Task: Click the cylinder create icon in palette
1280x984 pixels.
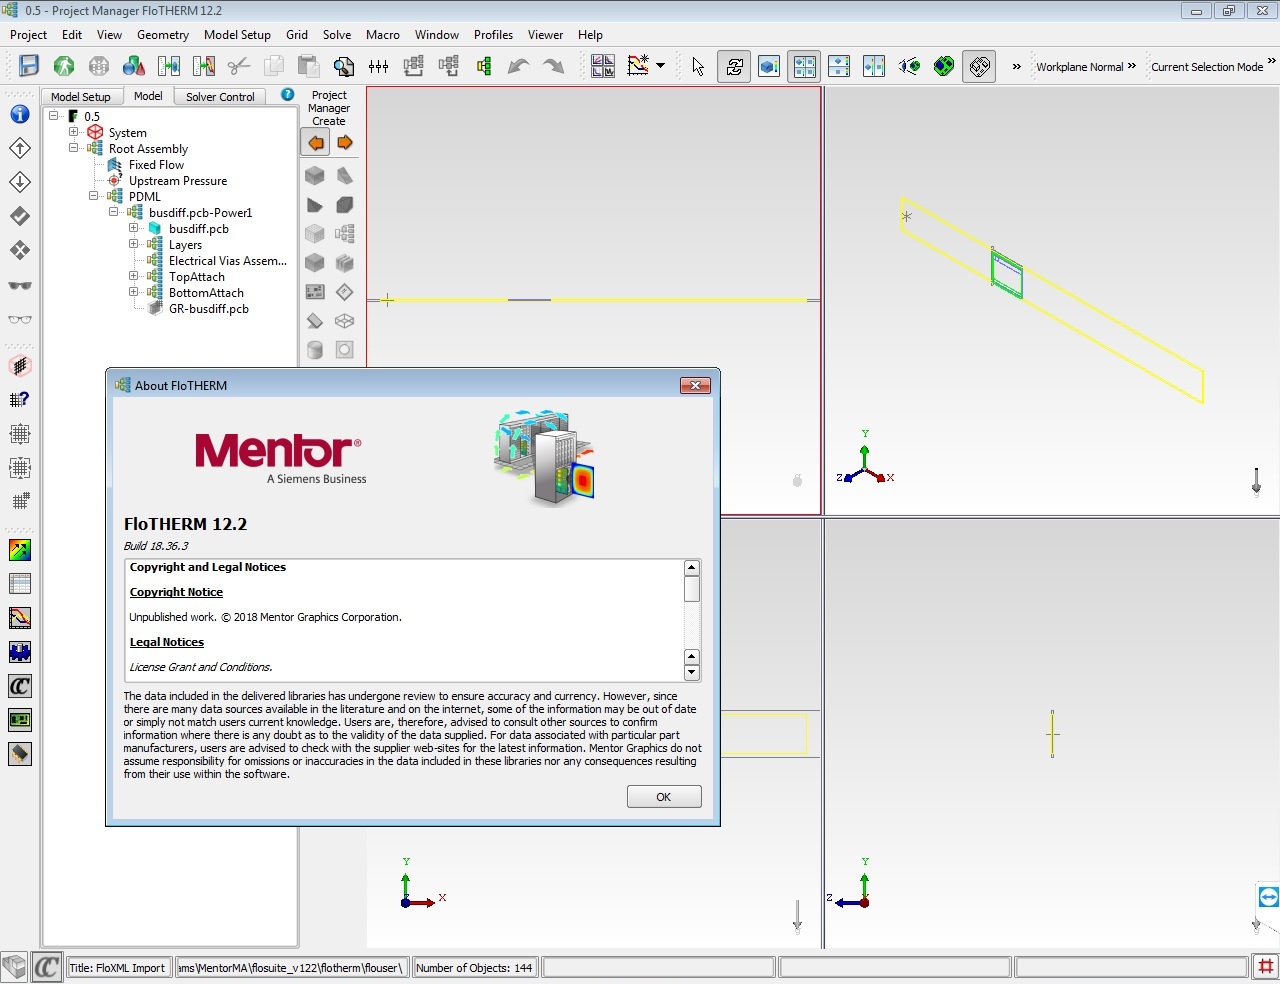Action: (315, 350)
